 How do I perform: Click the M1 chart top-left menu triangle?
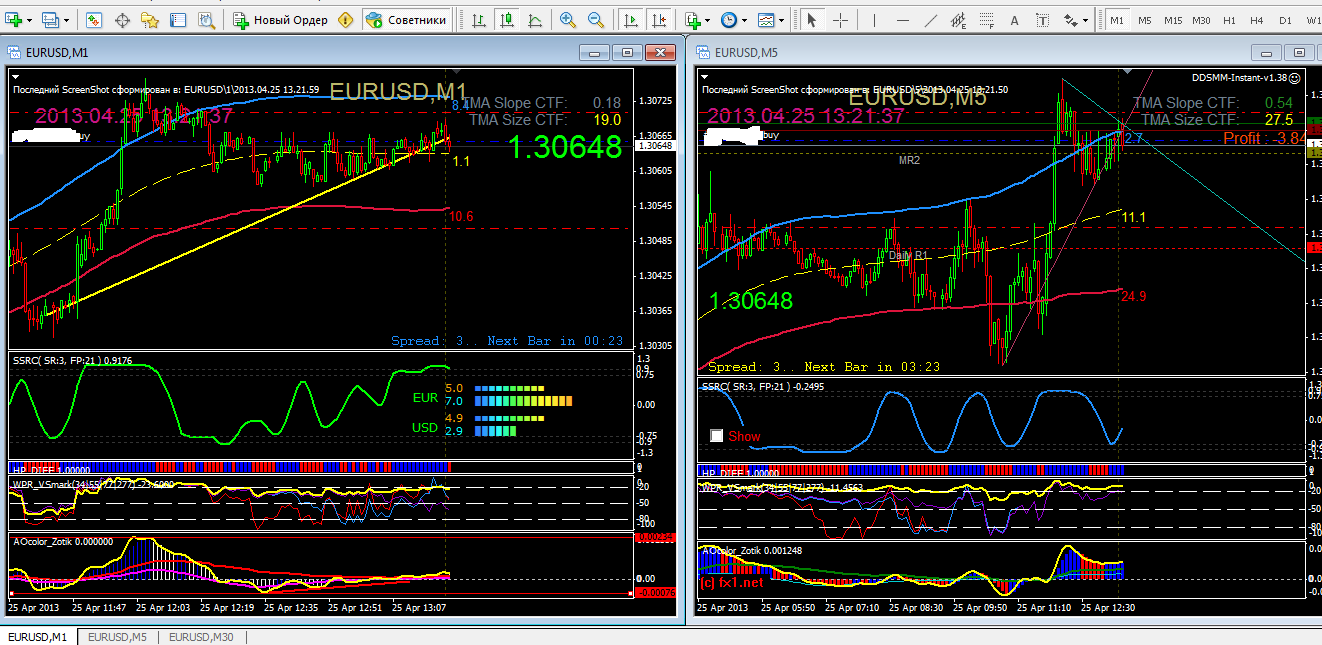coord(17,76)
